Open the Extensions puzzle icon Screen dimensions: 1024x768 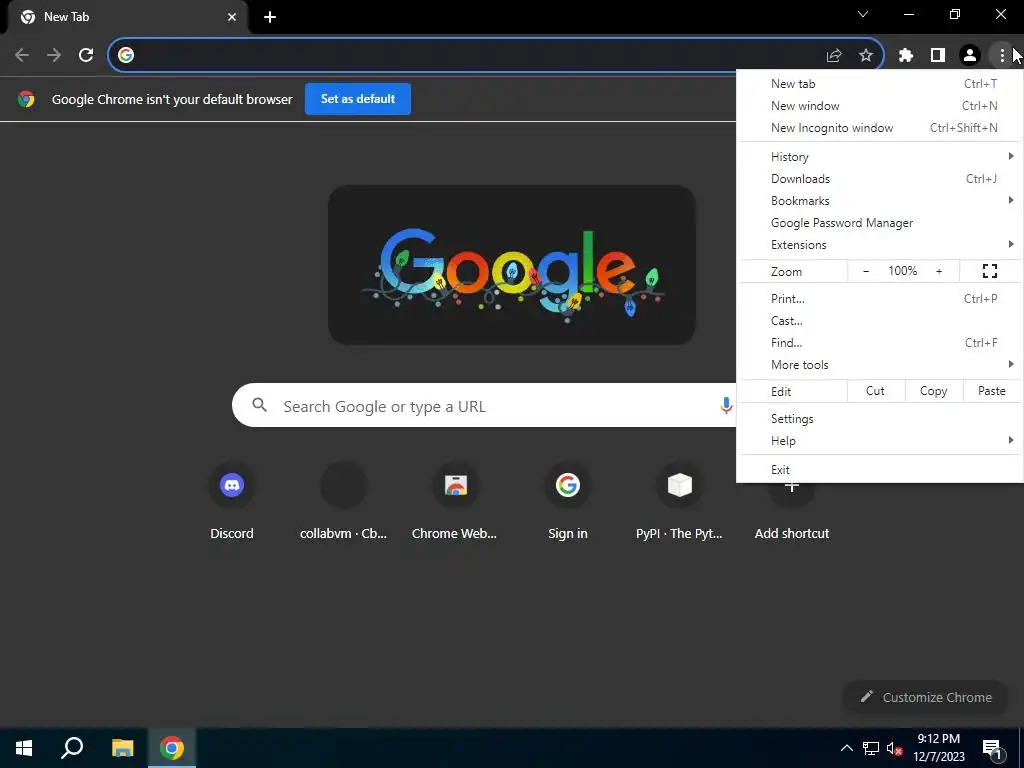click(906, 56)
